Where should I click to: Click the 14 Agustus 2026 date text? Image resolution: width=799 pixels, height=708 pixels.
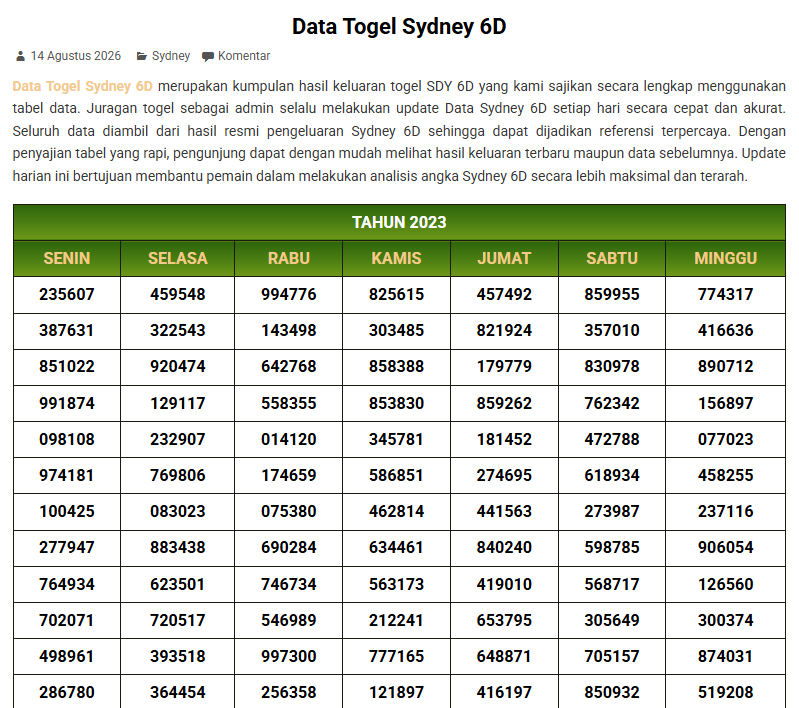point(75,56)
